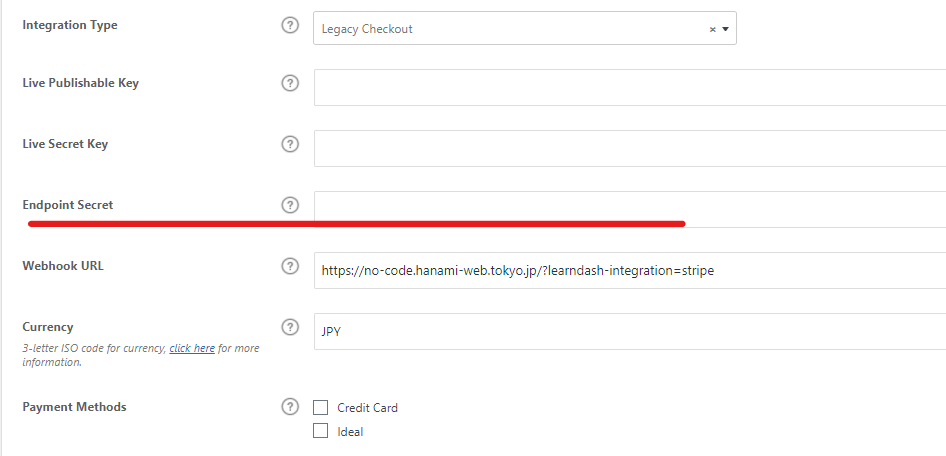This screenshot has width=946, height=456.
Task: Tick the Ideal payment method checkbox
Action: (x=321, y=431)
